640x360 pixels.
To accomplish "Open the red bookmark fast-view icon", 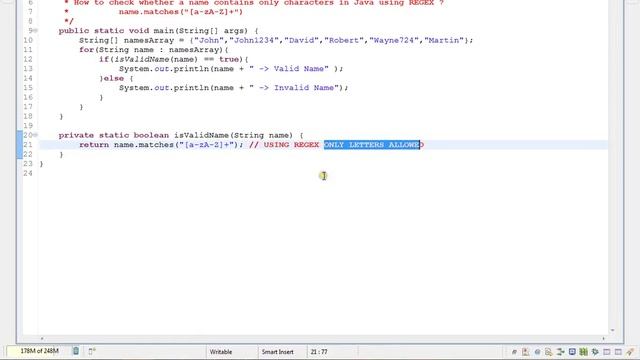I will (x=525, y=351).
